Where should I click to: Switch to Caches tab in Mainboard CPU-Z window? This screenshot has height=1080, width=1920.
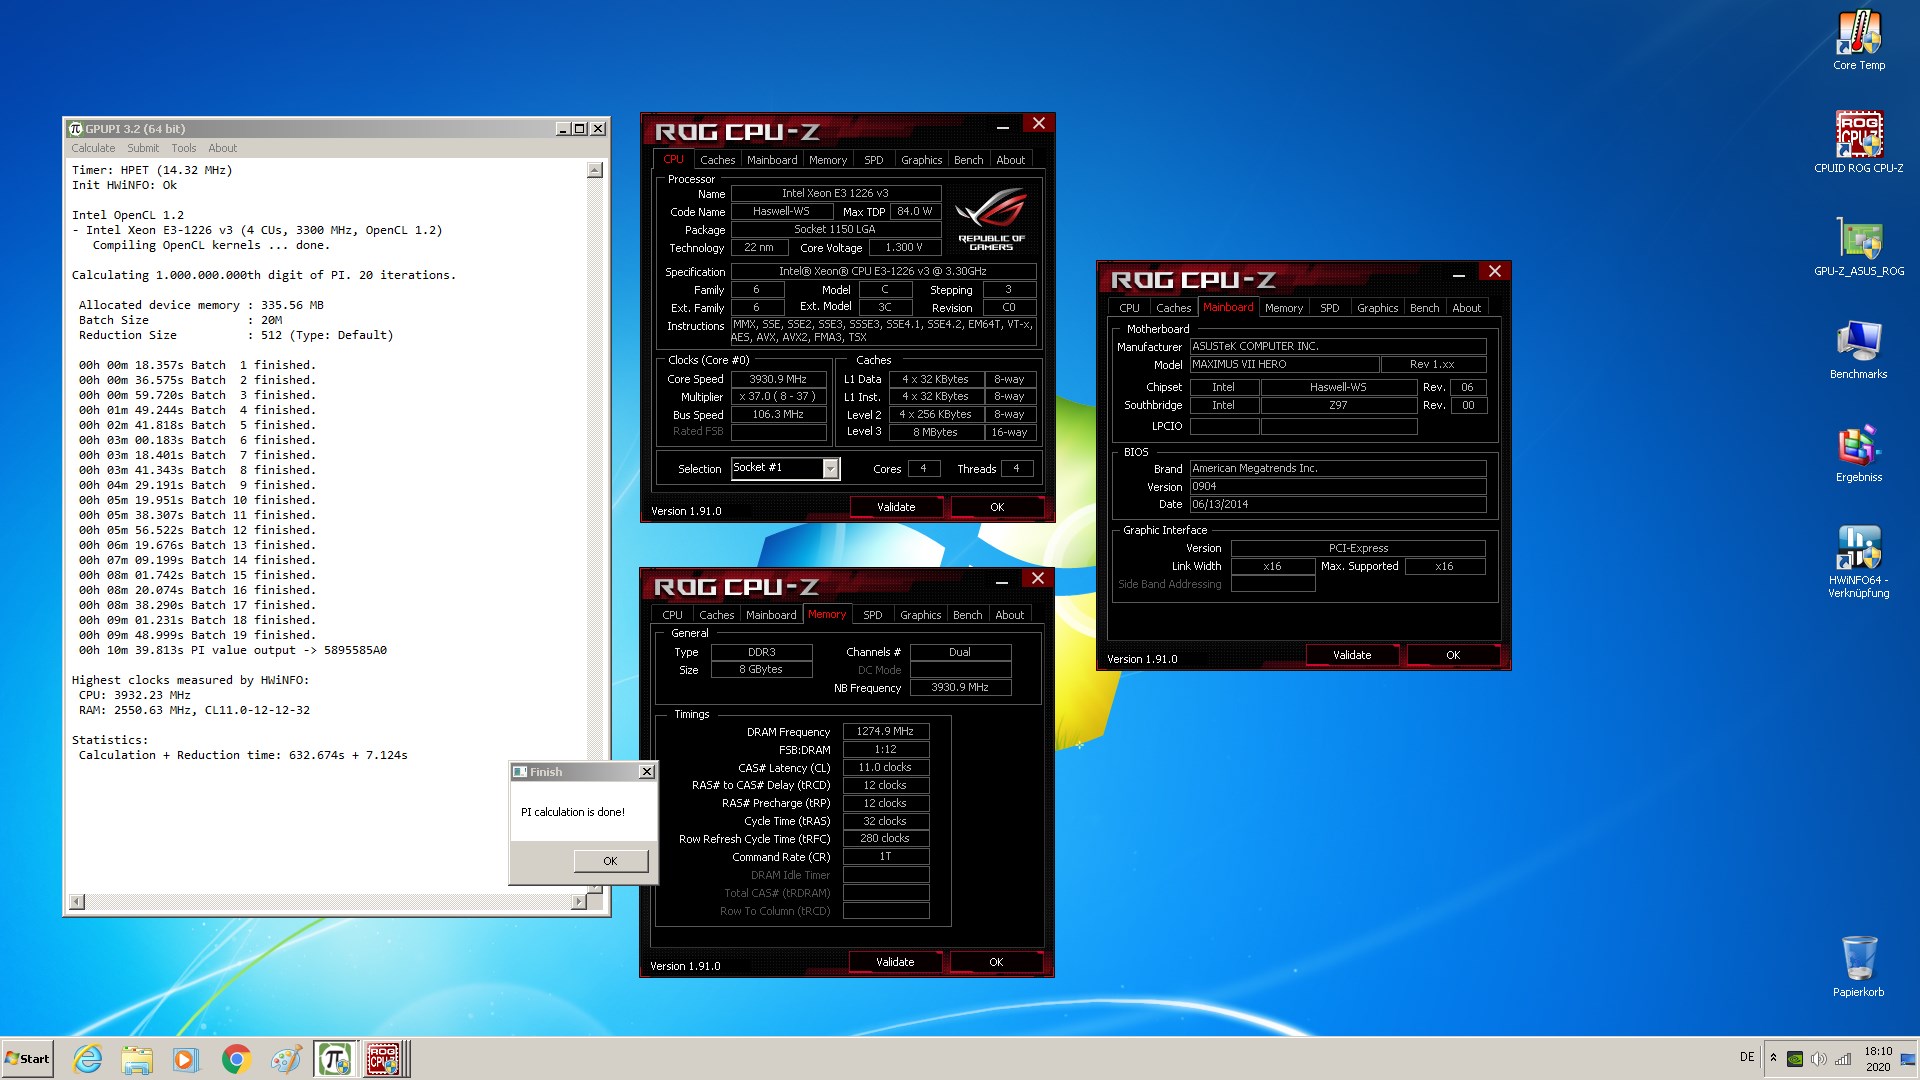click(x=1174, y=308)
